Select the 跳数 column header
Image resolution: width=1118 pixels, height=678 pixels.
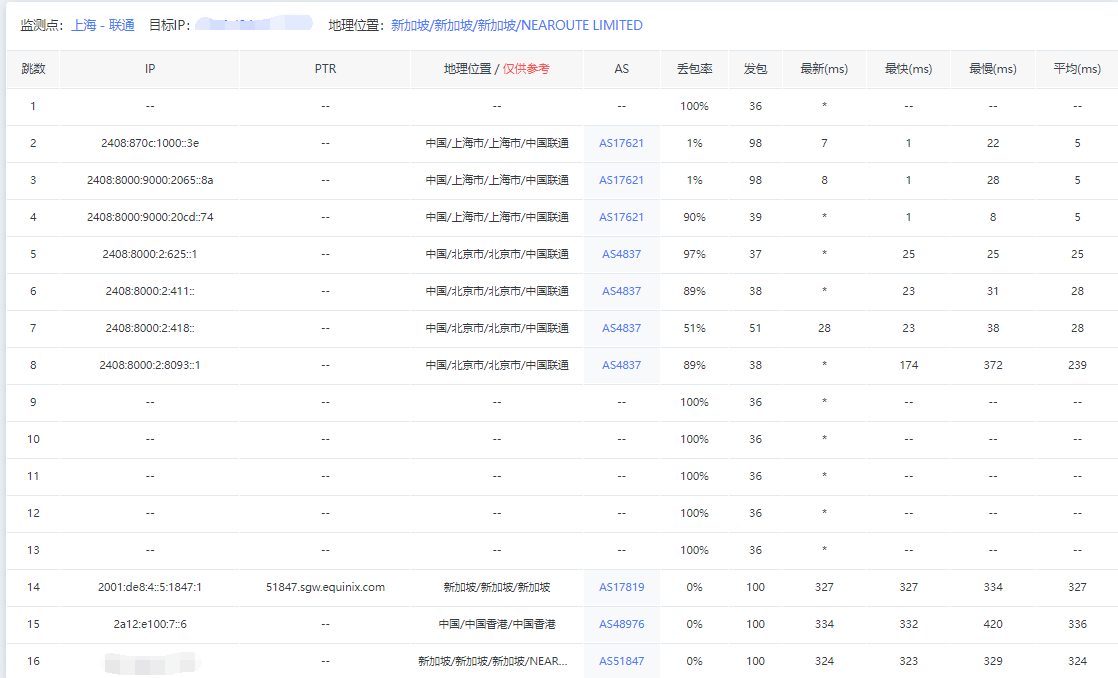pos(34,69)
